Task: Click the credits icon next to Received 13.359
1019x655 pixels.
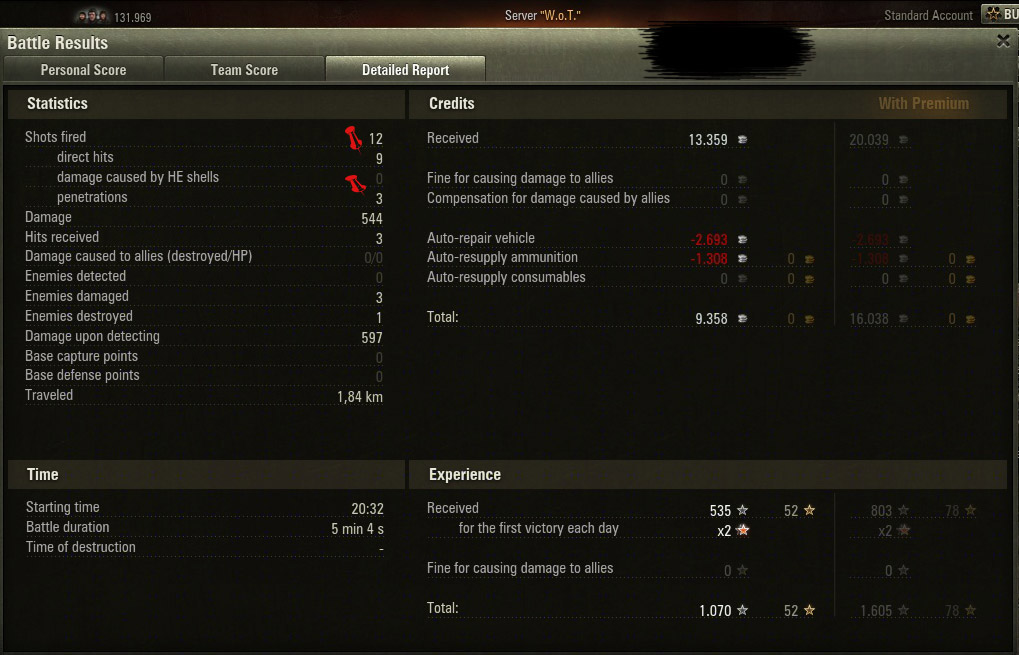Action: 743,140
